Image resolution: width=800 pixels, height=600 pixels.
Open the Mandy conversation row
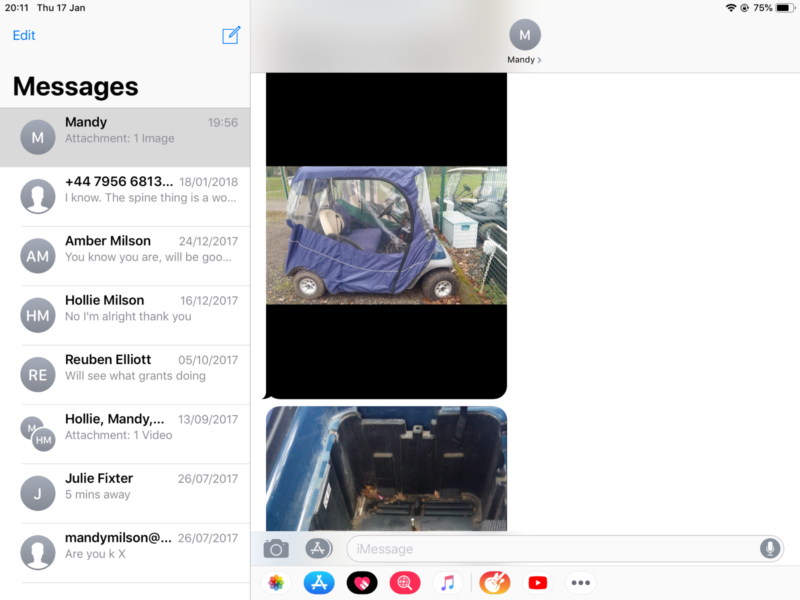[125, 137]
